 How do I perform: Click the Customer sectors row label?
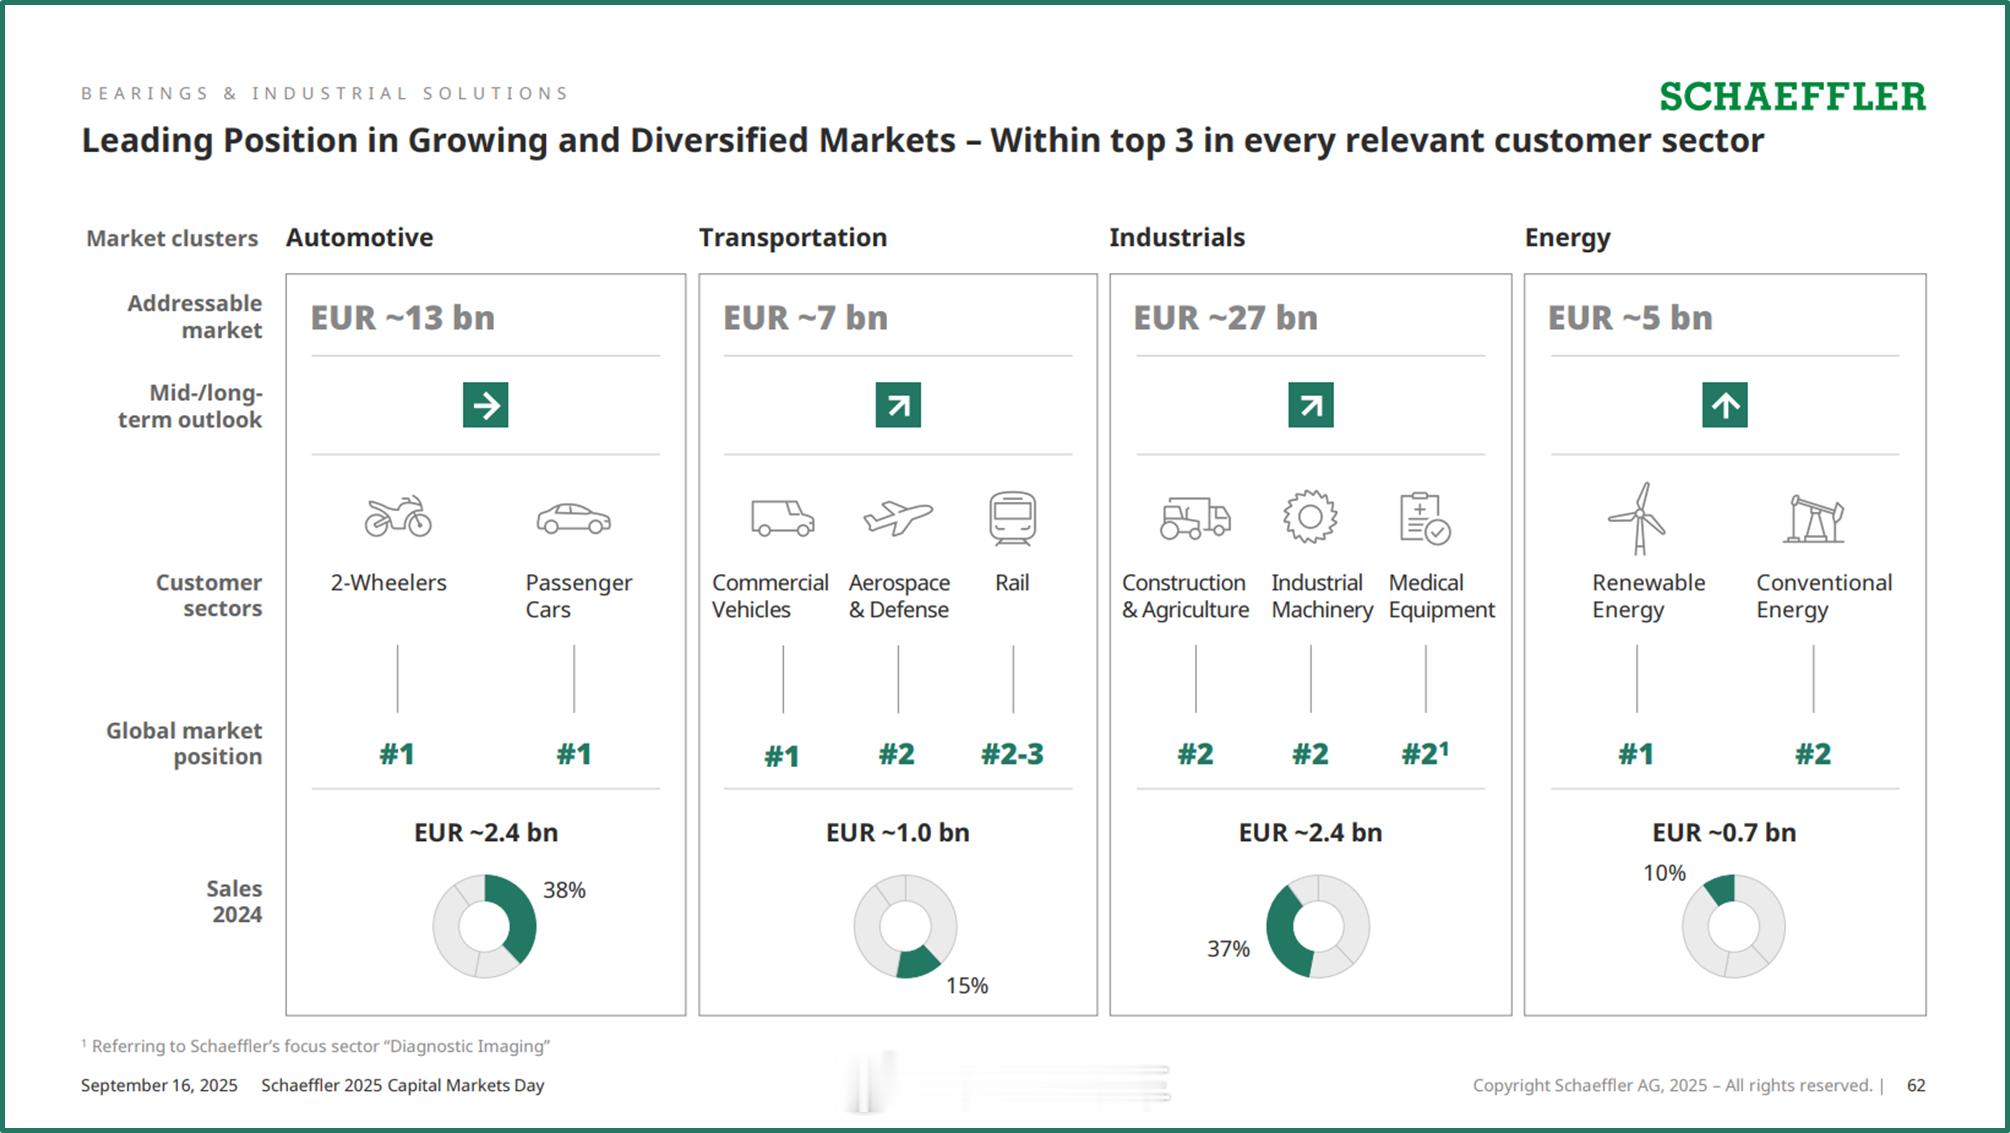click(x=208, y=595)
